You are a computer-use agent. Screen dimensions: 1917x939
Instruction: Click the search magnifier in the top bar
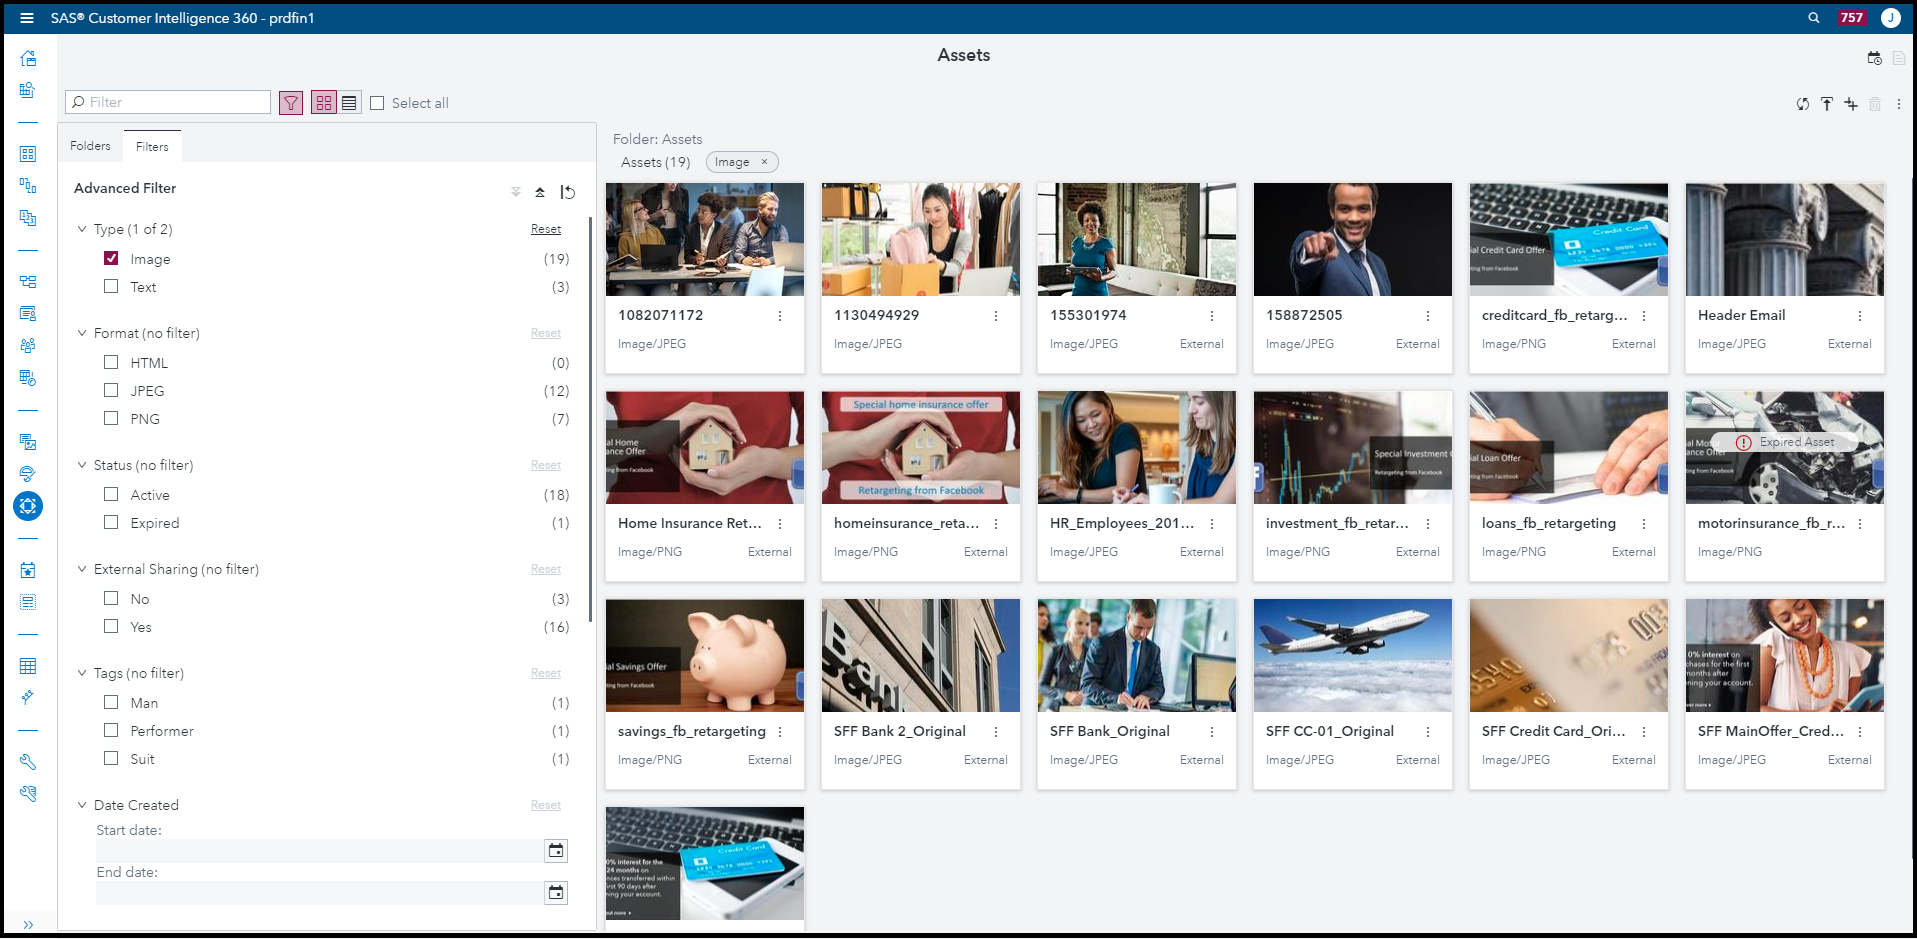(1813, 17)
